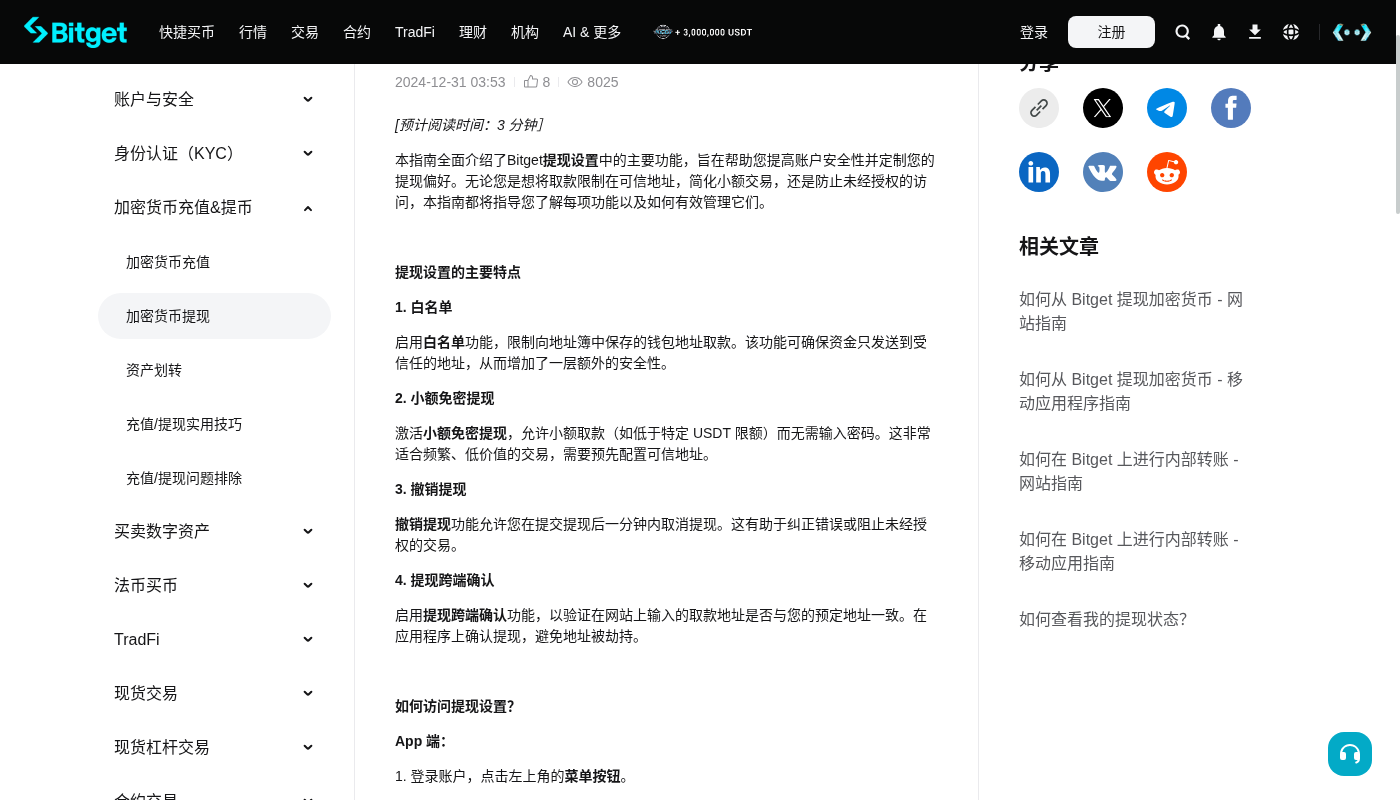Image resolution: width=1400 pixels, height=800 pixels.
Task: Click the download app icon
Action: click(x=1255, y=32)
